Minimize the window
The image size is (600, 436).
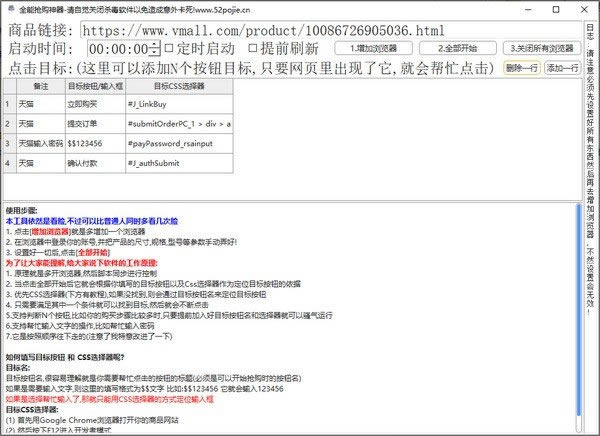coord(529,10)
